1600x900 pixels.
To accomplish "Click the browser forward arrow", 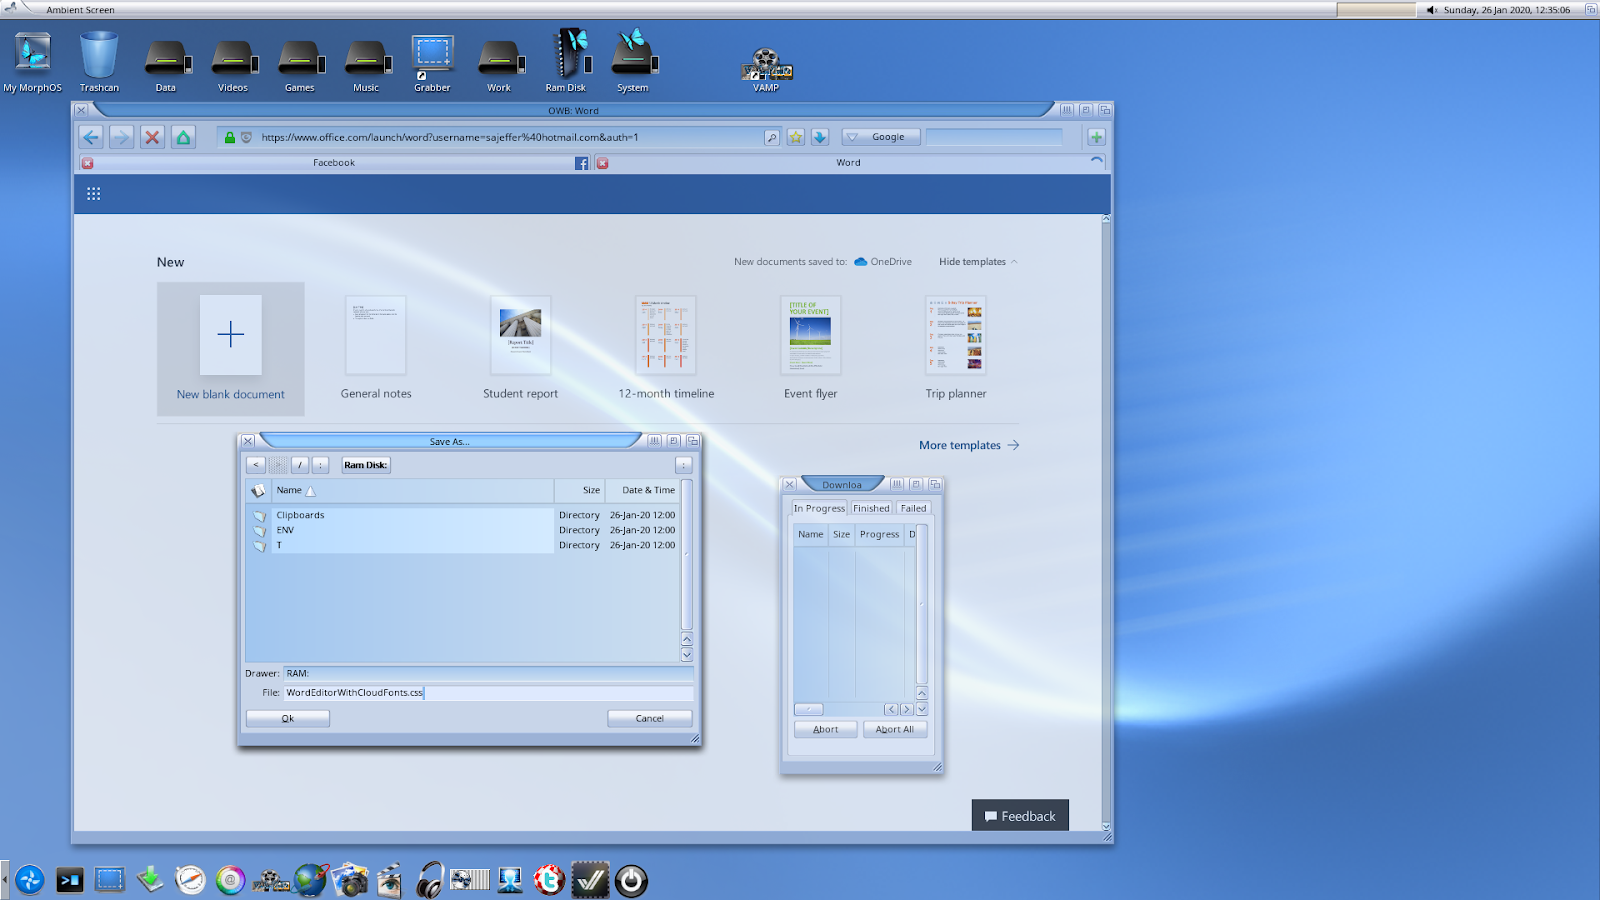I will (x=121, y=137).
